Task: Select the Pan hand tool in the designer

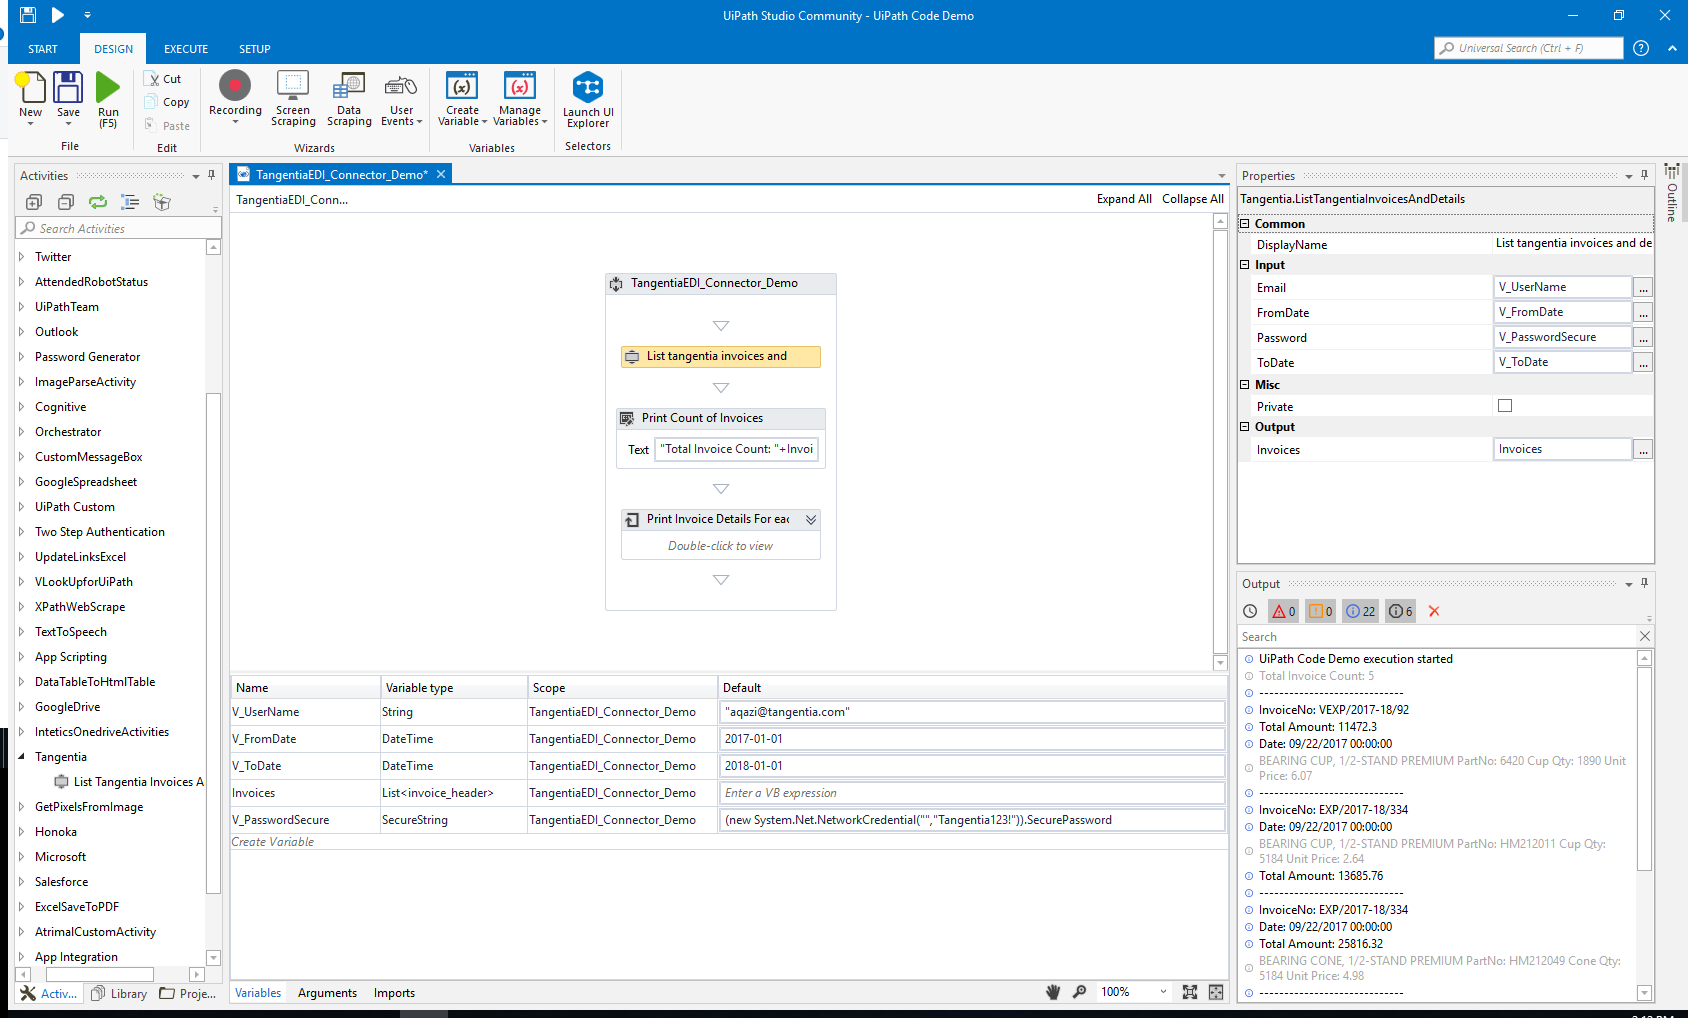Action: 1053,992
